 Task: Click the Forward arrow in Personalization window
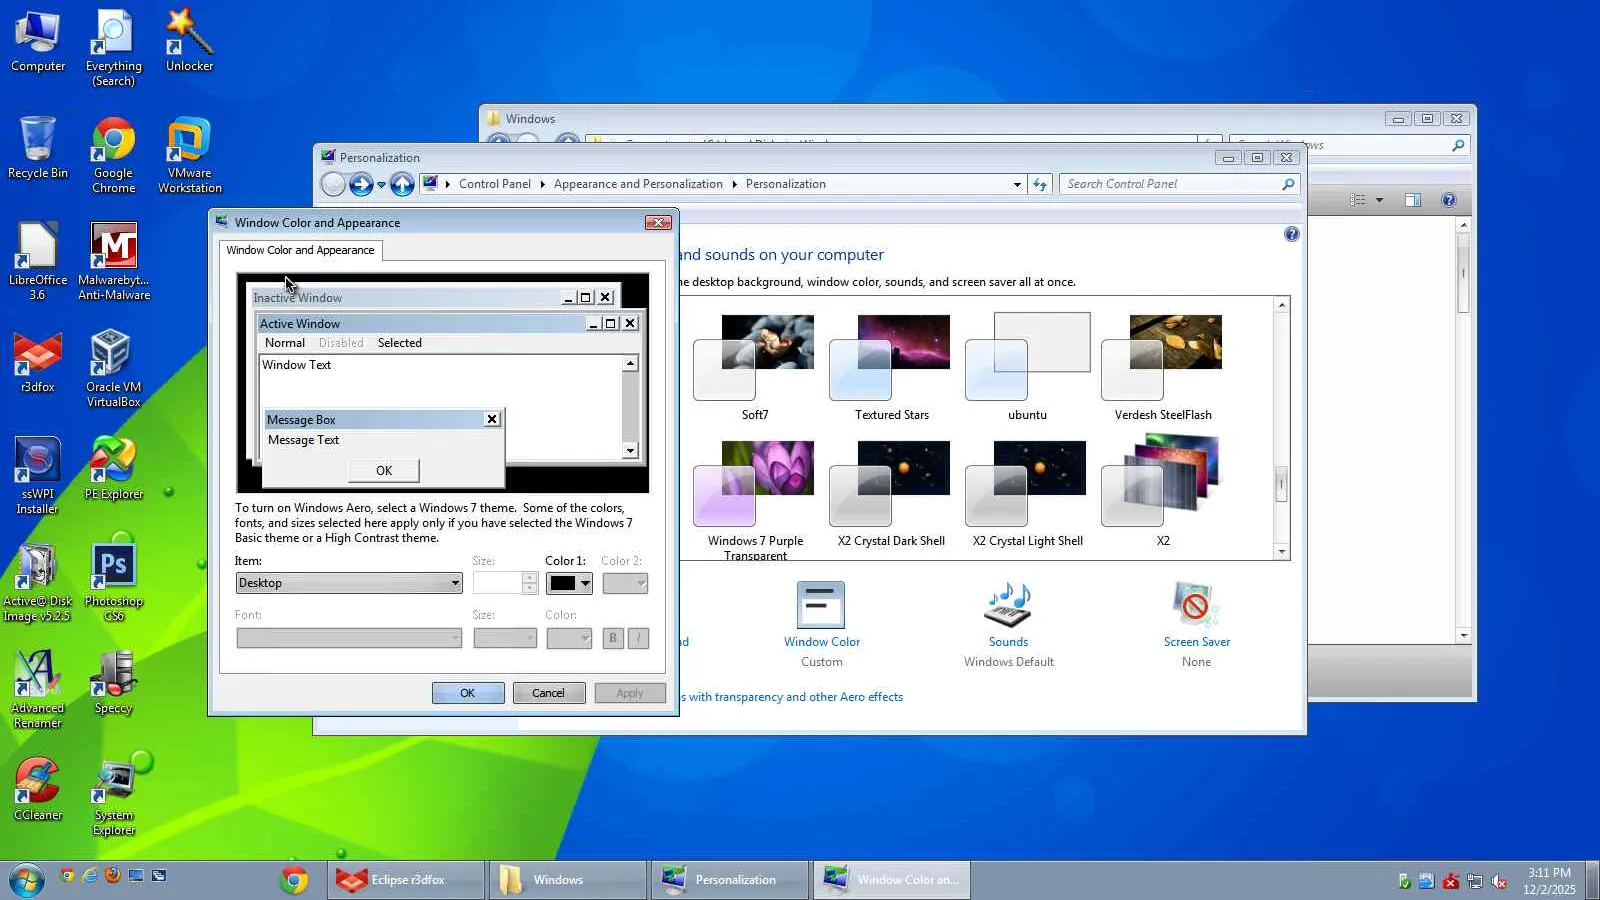click(x=361, y=184)
